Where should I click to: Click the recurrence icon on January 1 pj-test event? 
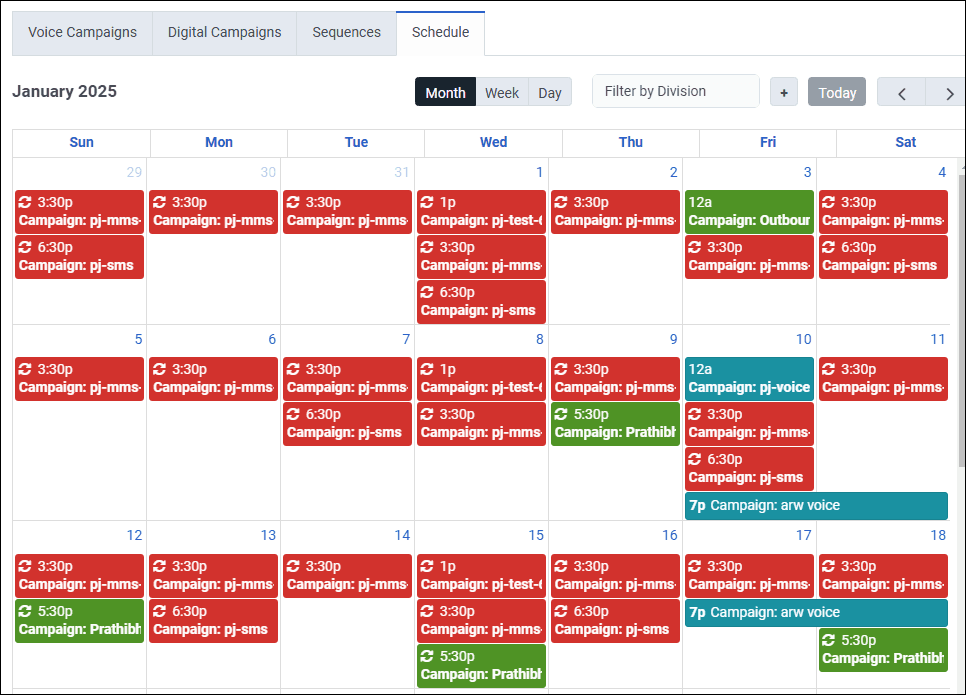(429, 203)
